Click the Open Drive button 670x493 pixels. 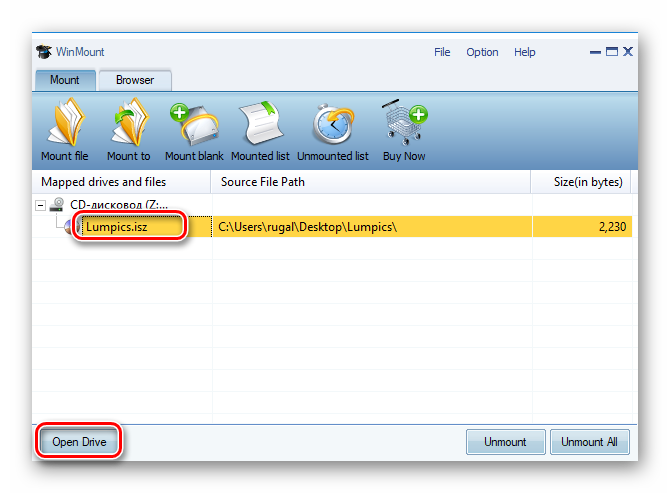point(79,442)
